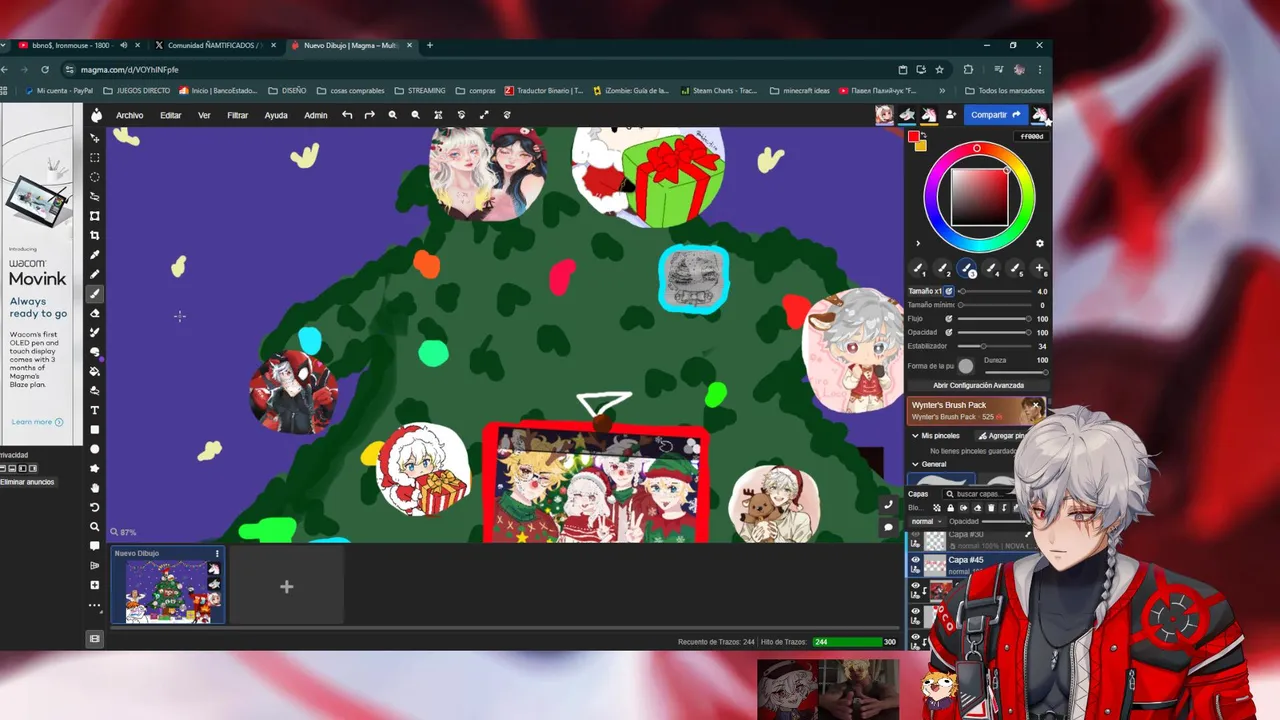This screenshot has height=720, width=1280.
Task: Click the zoom in magnifier in top toolbar
Action: click(x=393, y=115)
